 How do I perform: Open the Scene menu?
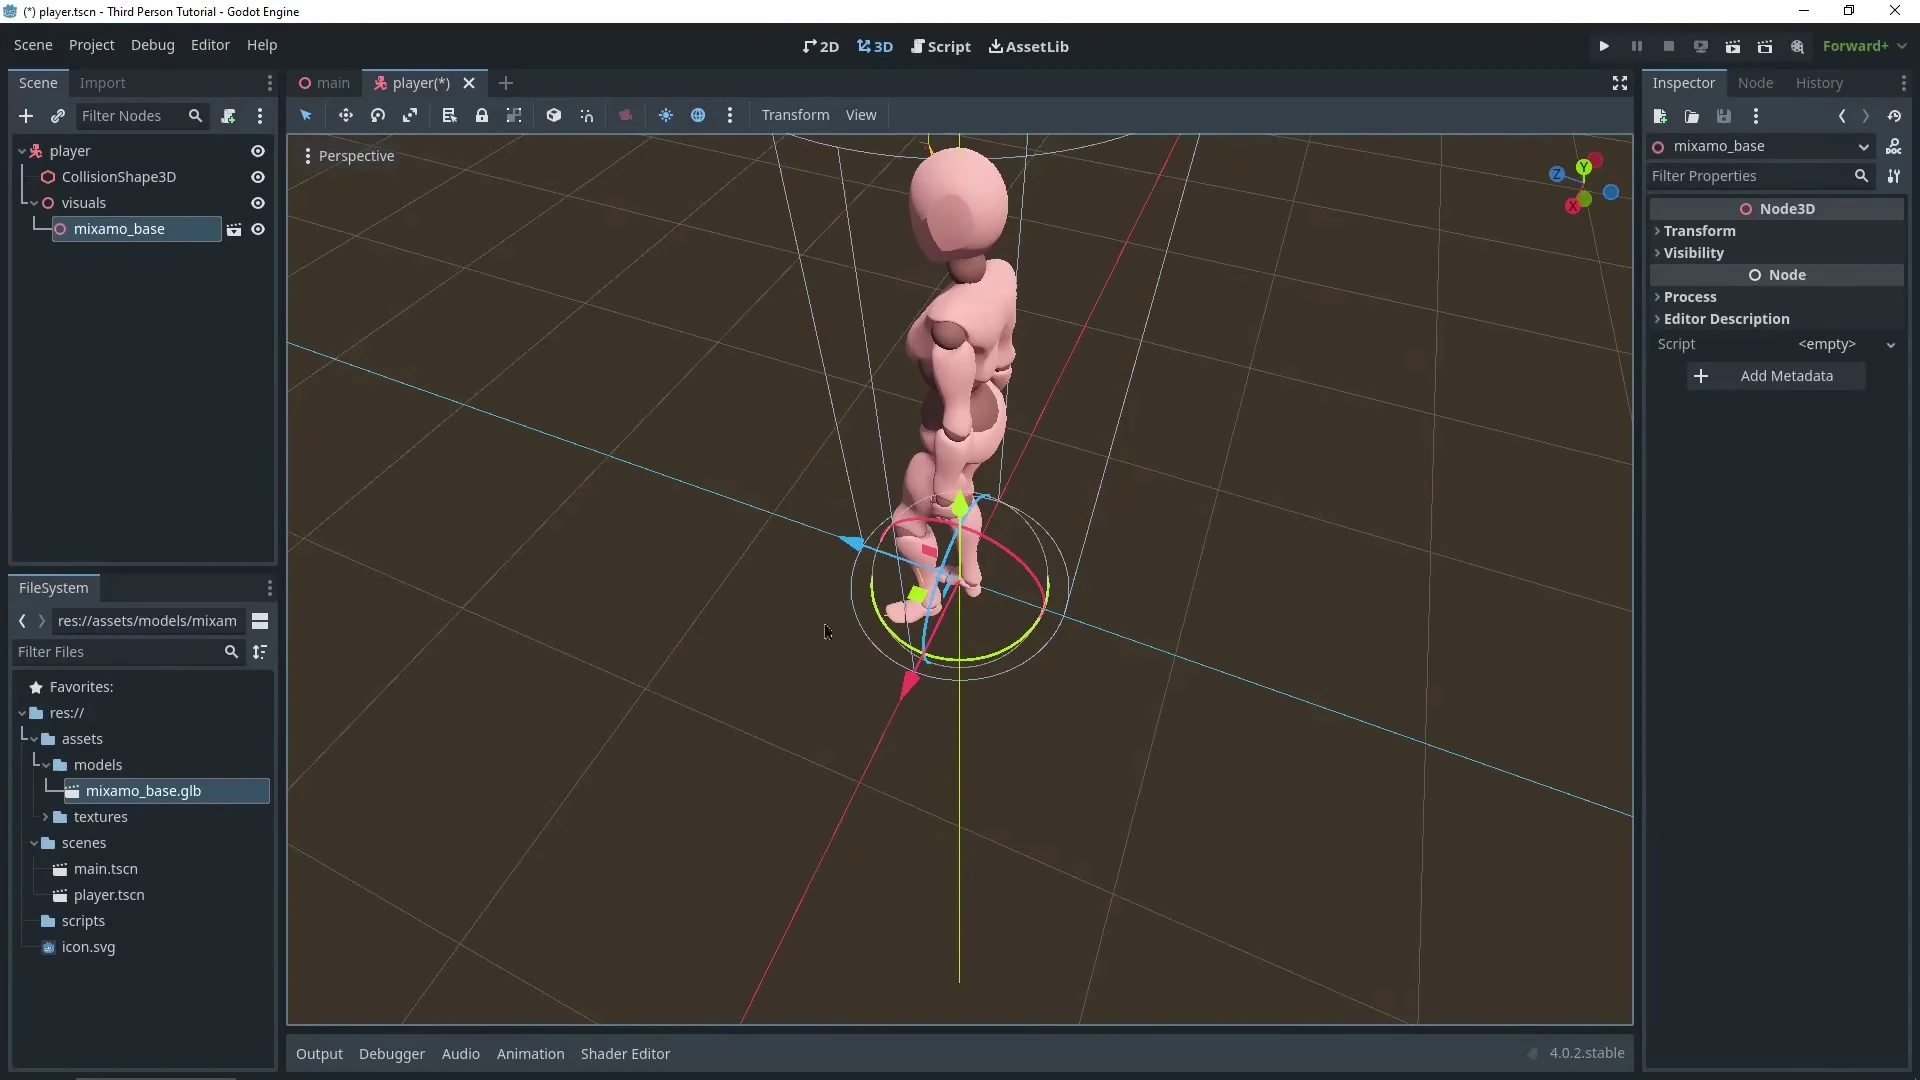33,45
